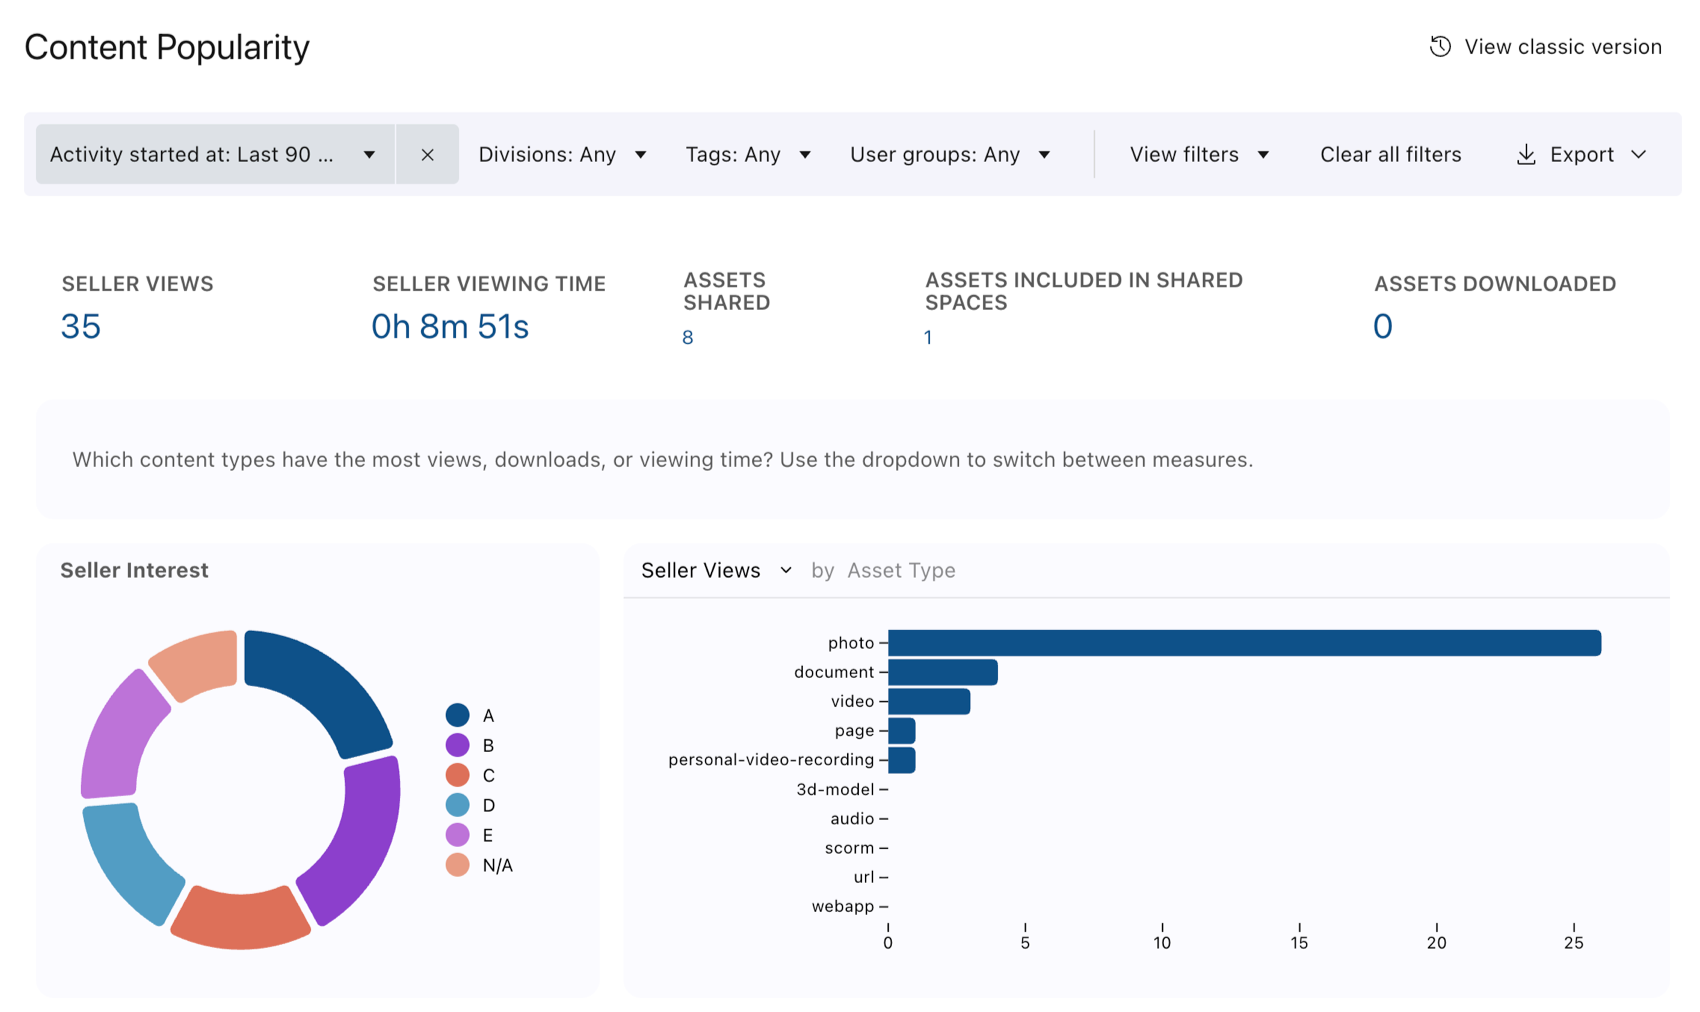Click the photo bar in the chart
The image size is (1700, 1012).
pyautogui.click(x=1244, y=643)
